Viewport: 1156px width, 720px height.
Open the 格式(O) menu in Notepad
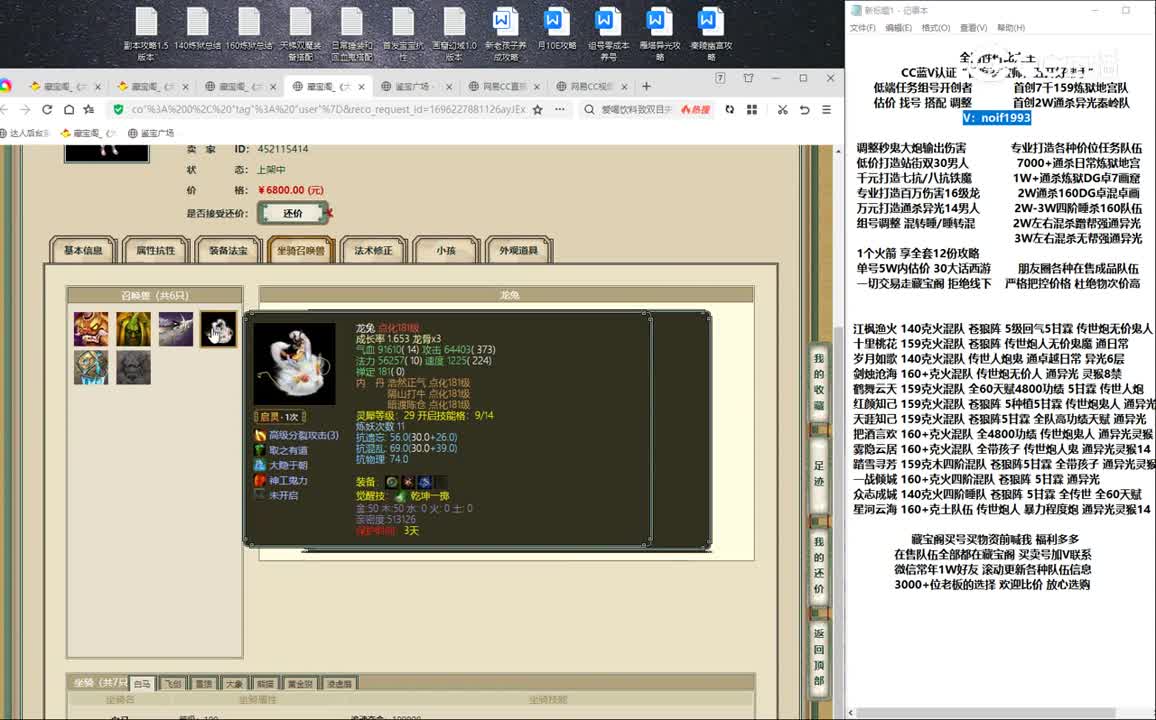click(x=936, y=28)
